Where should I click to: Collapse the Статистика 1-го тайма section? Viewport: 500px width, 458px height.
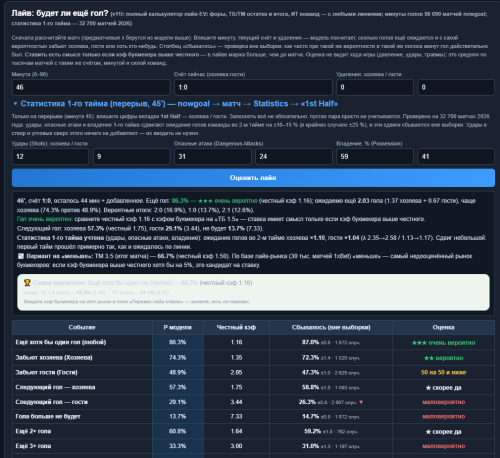point(179,104)
